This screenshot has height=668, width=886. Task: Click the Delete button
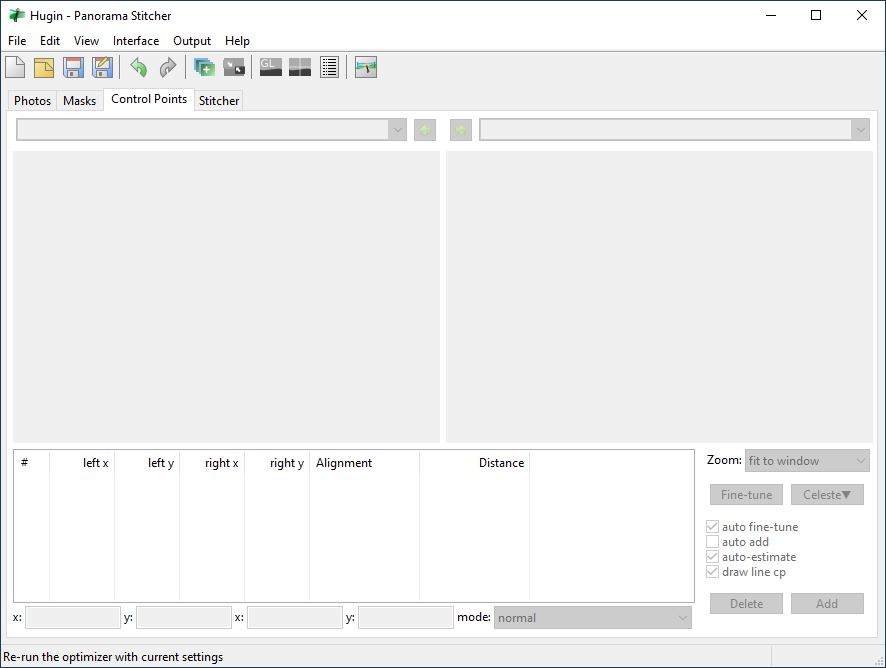tap(746, 604)
